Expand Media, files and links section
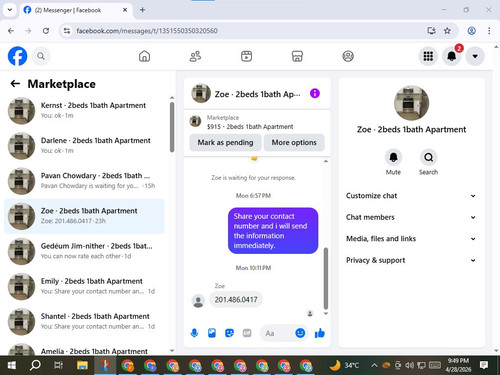This screenshot has height=375, width=500. (x=411, y=239)
